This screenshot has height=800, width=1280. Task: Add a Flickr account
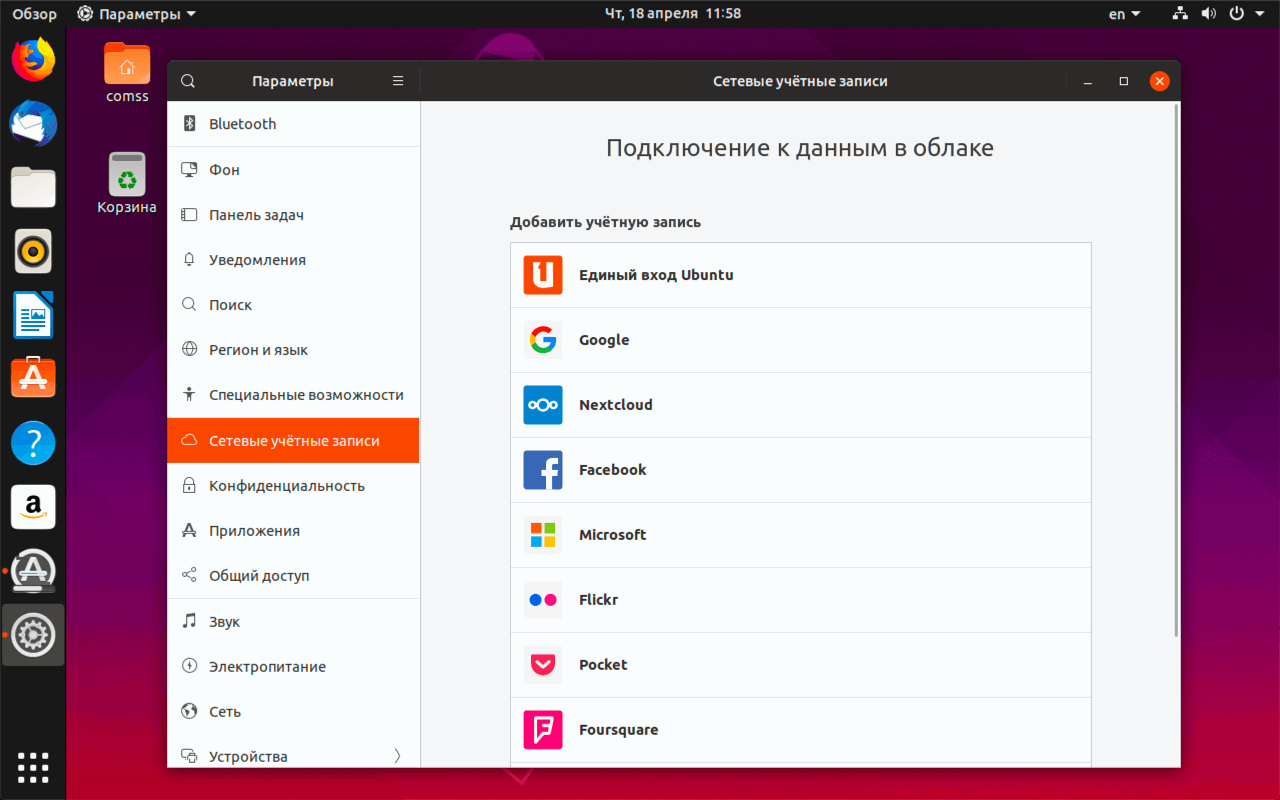(x=801, y=600)
